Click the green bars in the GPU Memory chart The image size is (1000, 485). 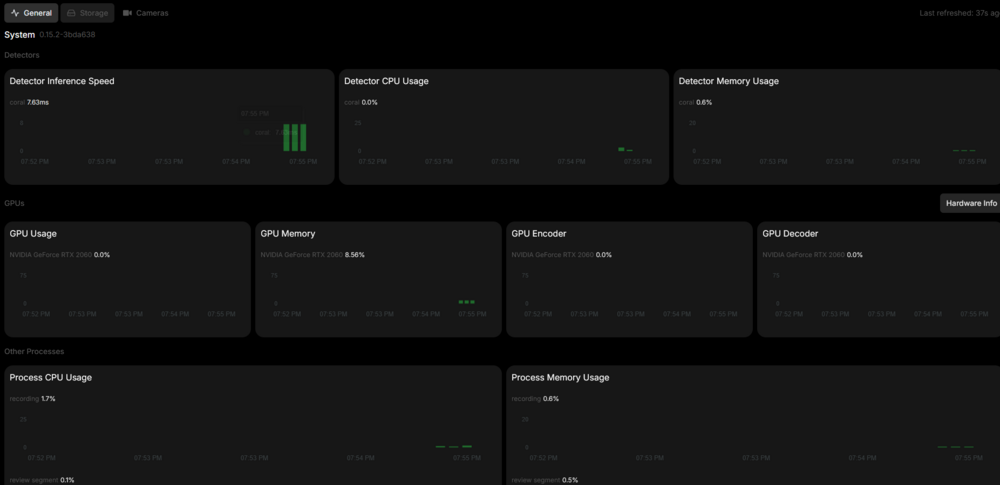467,302
